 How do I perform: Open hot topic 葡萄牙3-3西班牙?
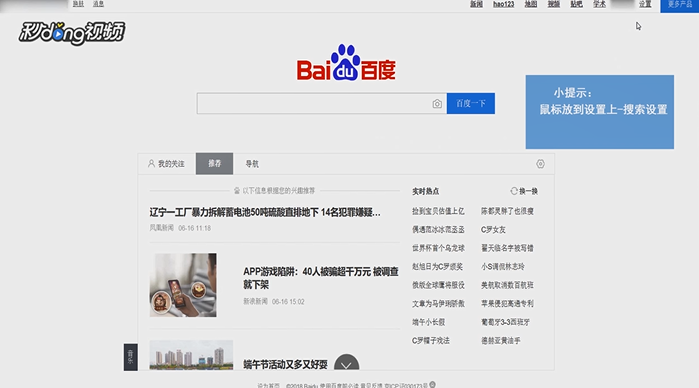(x=506, y=322)
